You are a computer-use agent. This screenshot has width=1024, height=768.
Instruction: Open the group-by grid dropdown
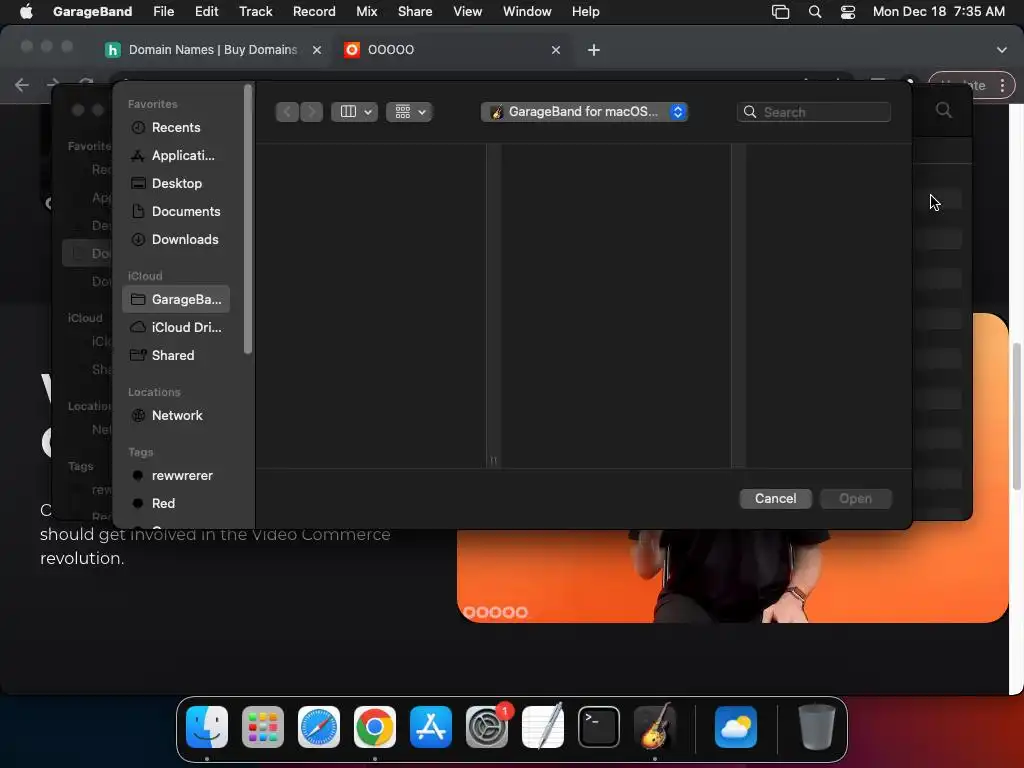(409, 112)
